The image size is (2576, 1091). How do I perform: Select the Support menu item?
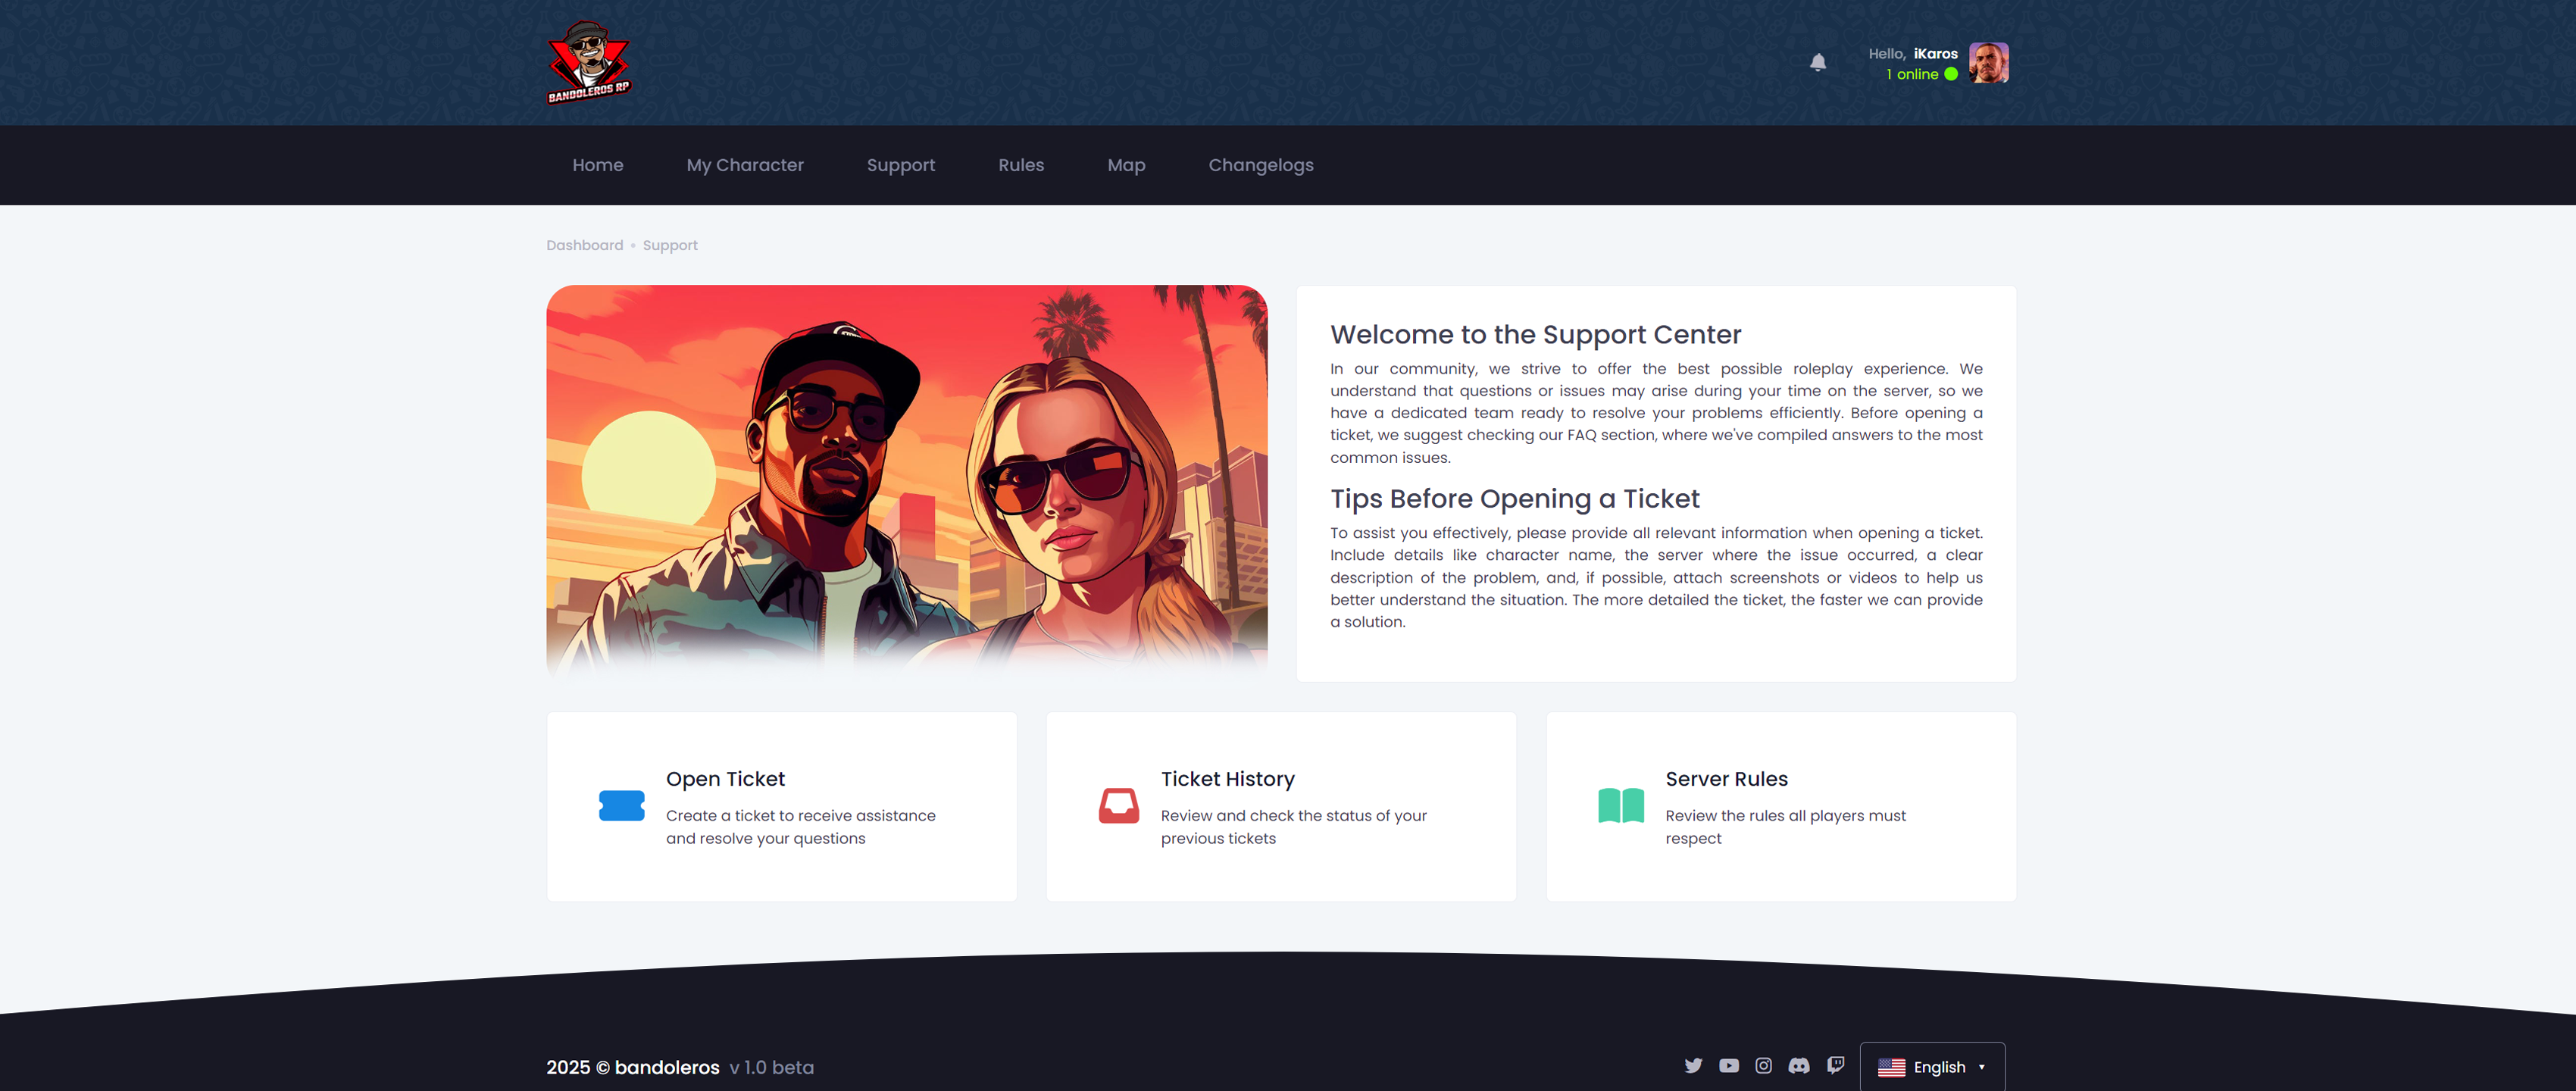click(x=900, y=165)
